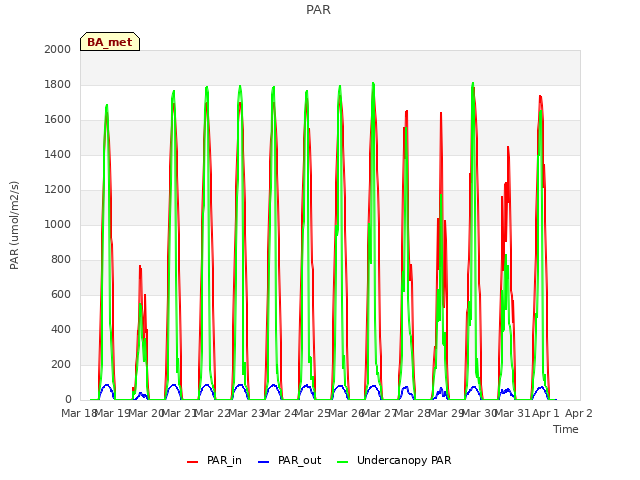This screenshot has width=640, height=480.
Task: Click the Apr 2 x-axis label
Action: pyautogui.click(x=579, y=413)
